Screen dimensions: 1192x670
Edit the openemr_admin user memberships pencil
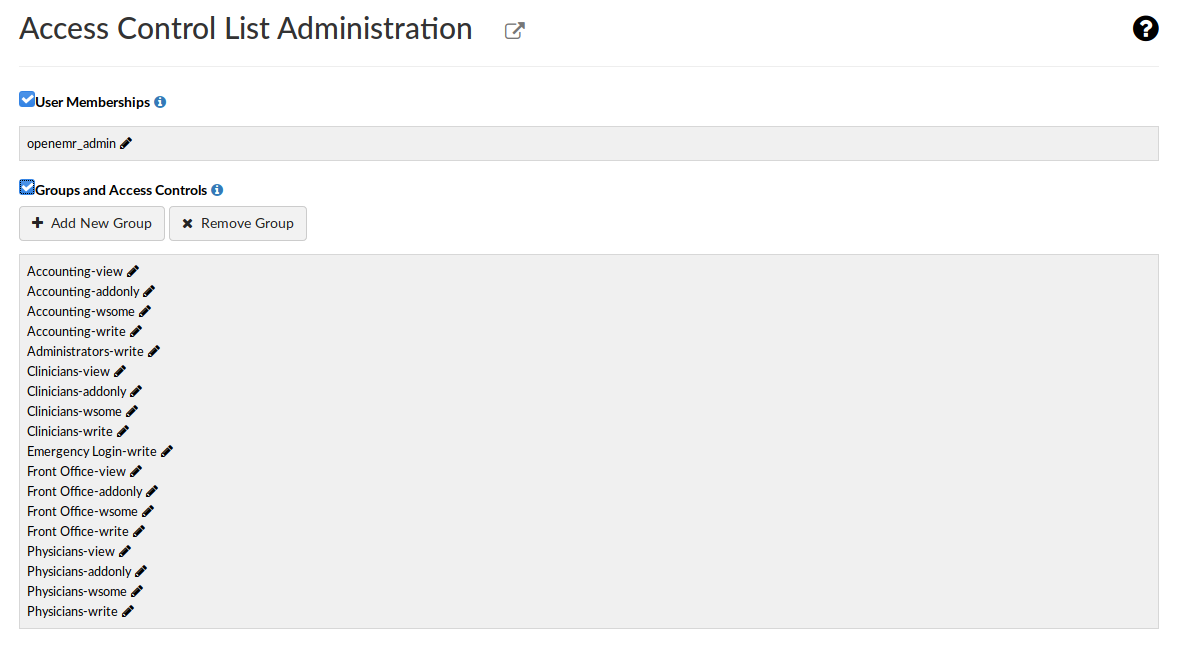[x=126, y=143]
